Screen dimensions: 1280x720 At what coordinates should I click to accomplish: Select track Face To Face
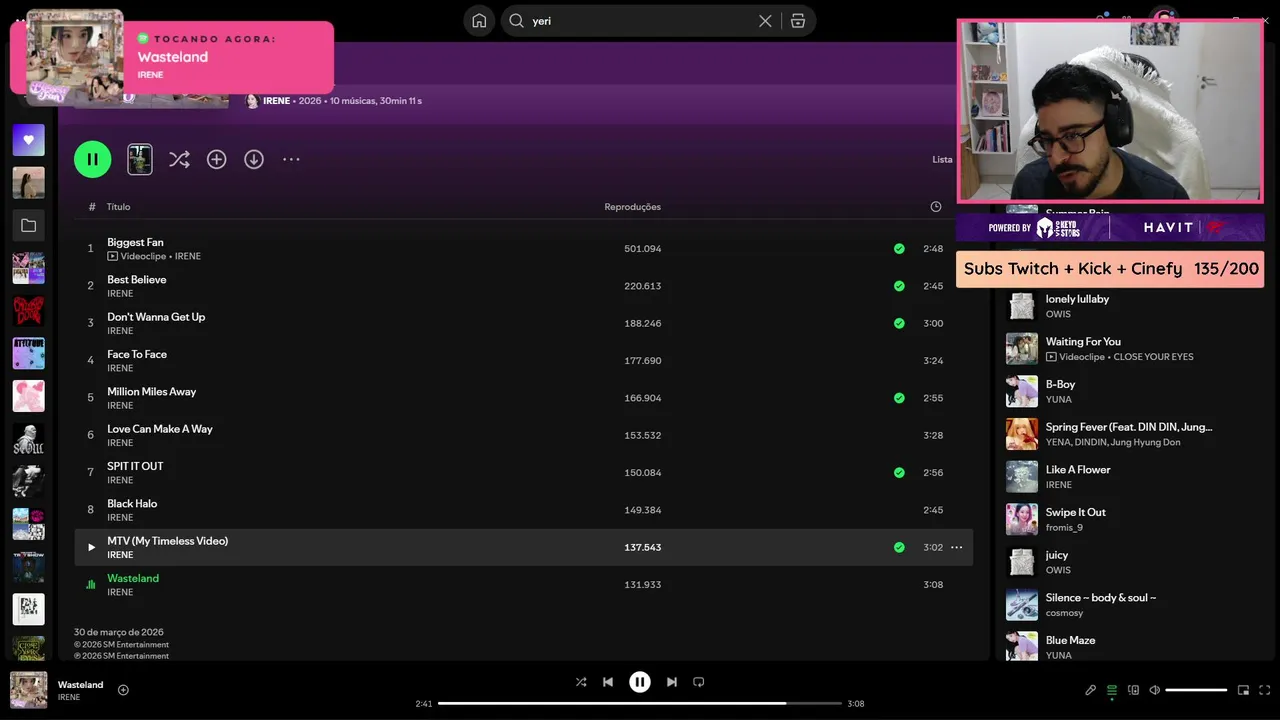pyautogui.click(x=137, y=354)
